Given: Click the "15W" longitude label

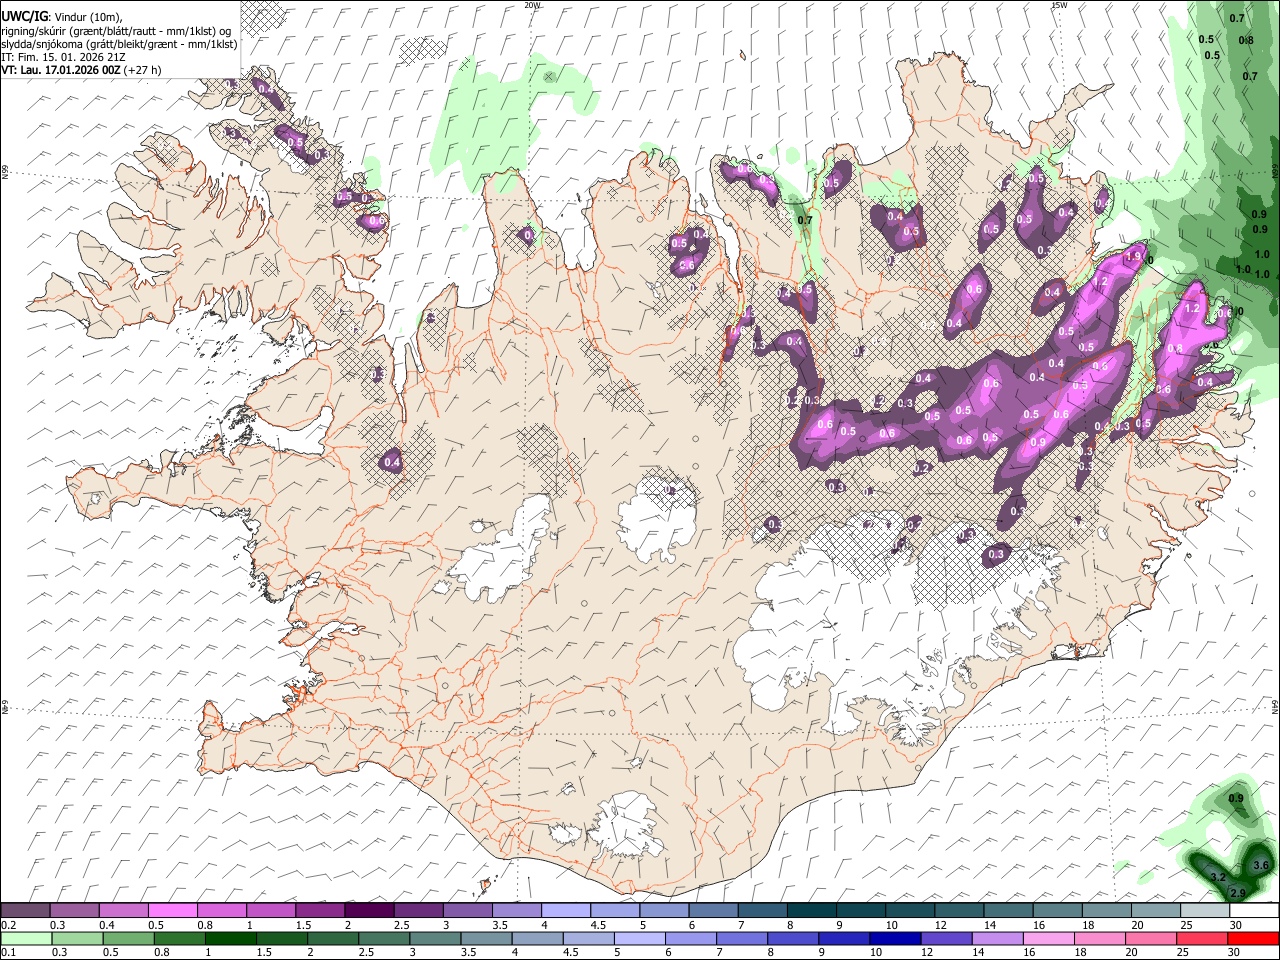Looking at the screenshot, I should tap(1059, 5).
